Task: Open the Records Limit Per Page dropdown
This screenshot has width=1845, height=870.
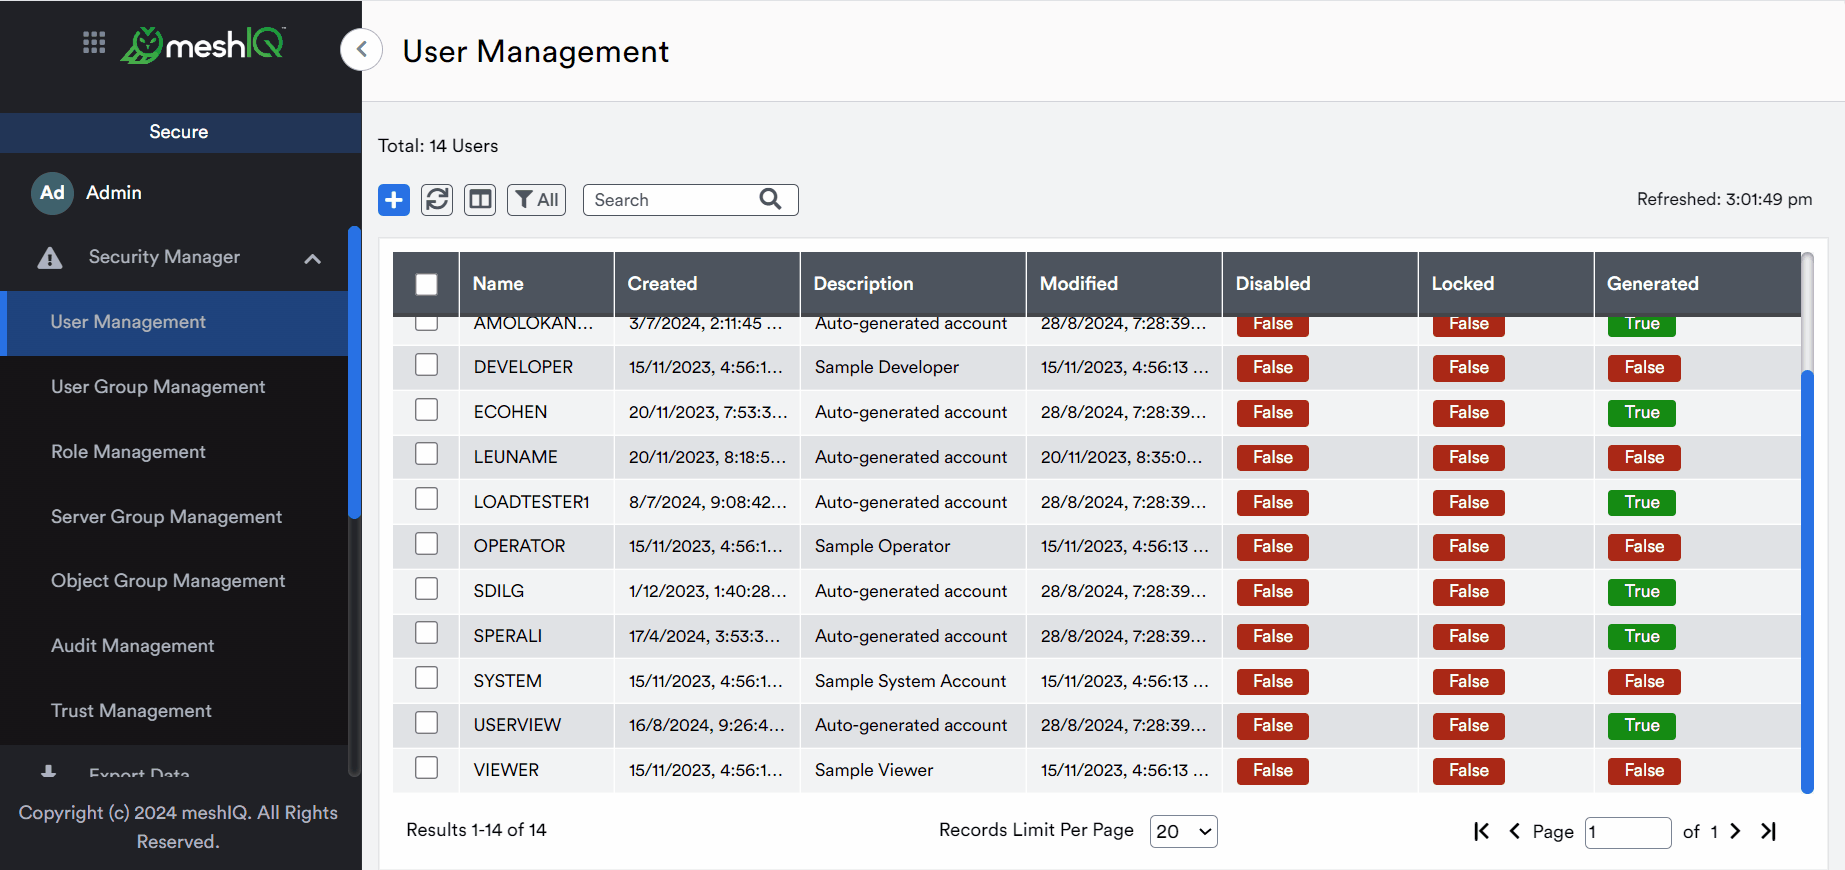Action: click(1184, 831)
